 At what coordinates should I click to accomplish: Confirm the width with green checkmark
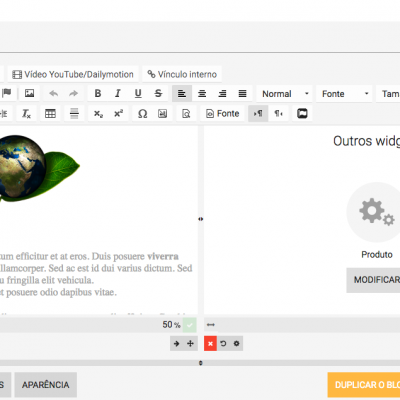[190, 325]
